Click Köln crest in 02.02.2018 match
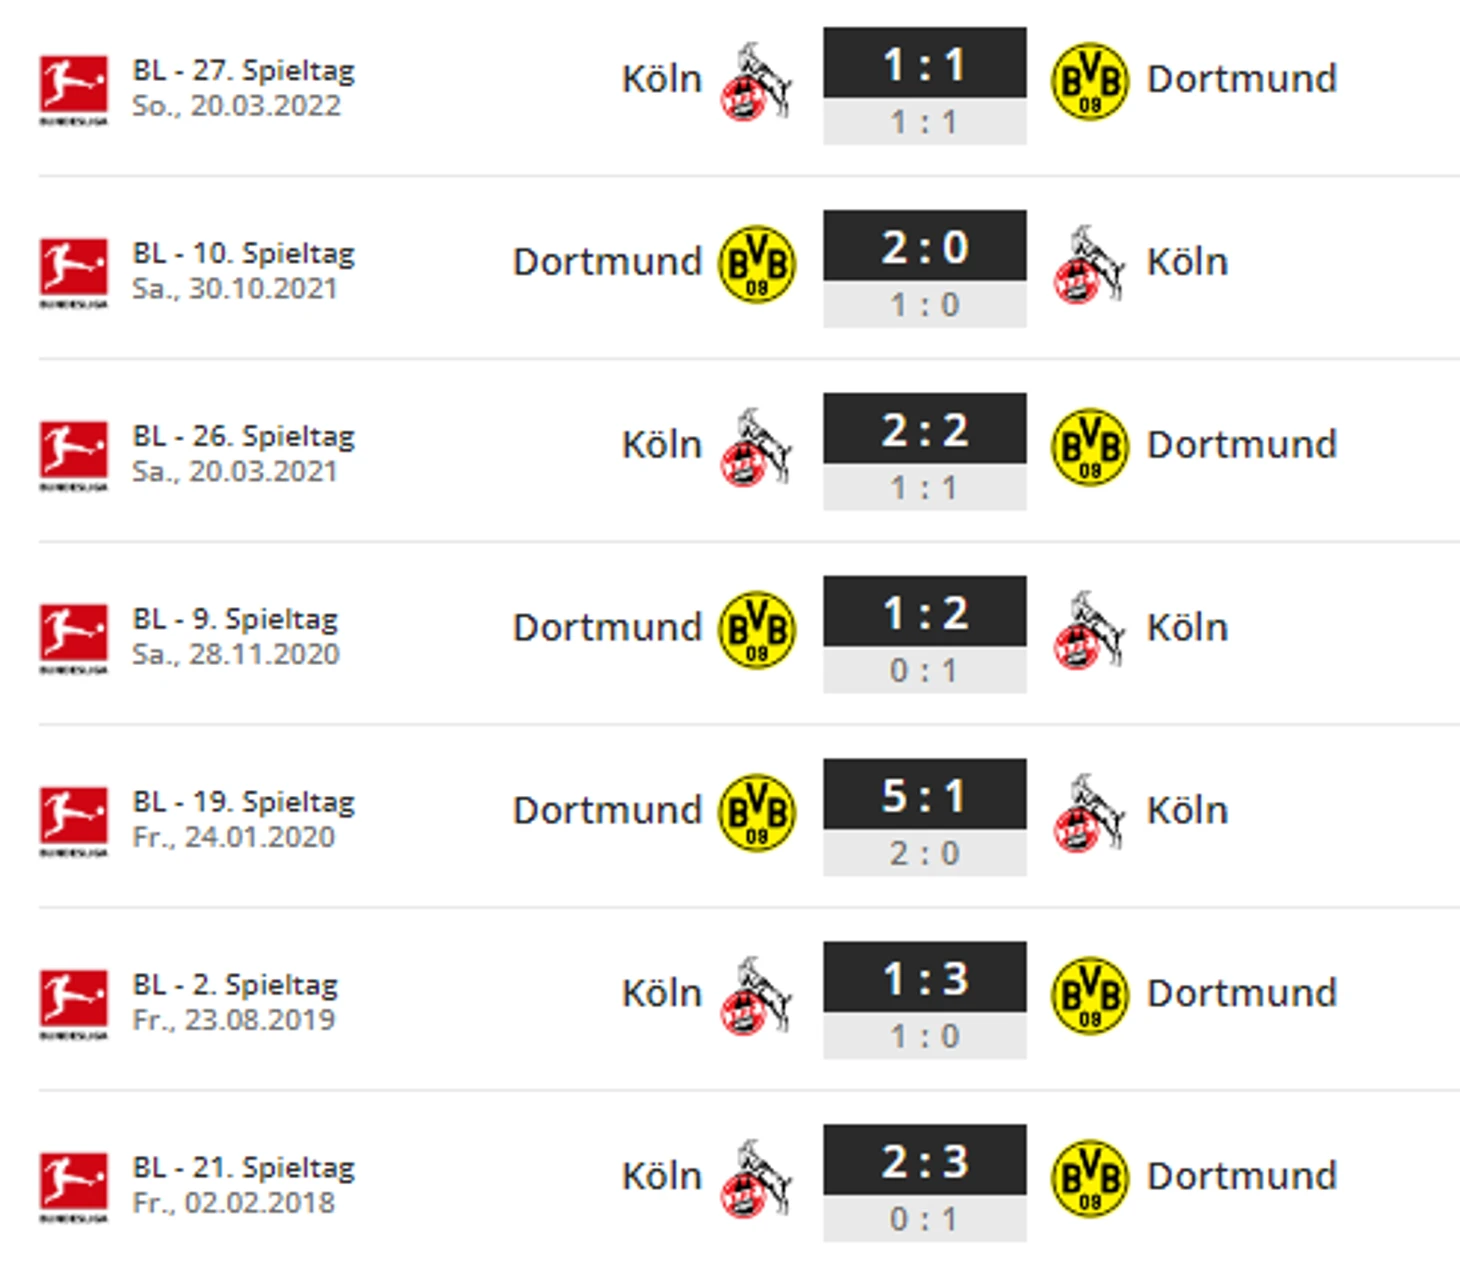Image resolution: width=1460 pixels, height=1262 pixels. point(756,1179)
